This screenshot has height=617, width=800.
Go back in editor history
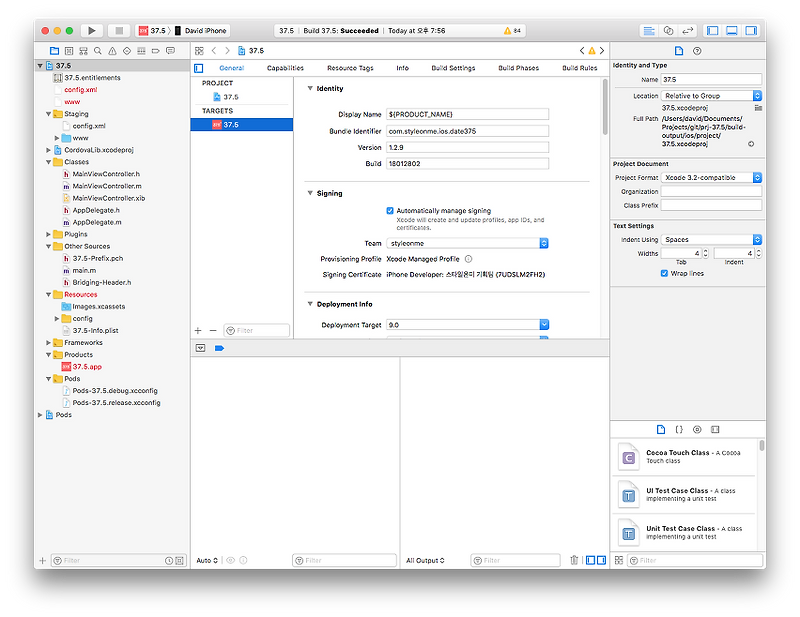(x=214, y=51)
